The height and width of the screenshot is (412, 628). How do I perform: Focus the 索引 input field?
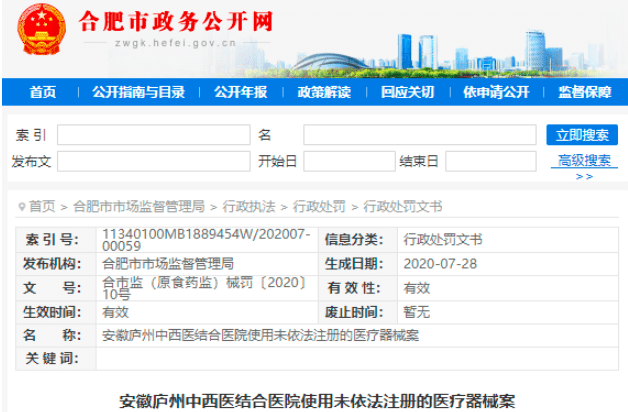[153, 135]
